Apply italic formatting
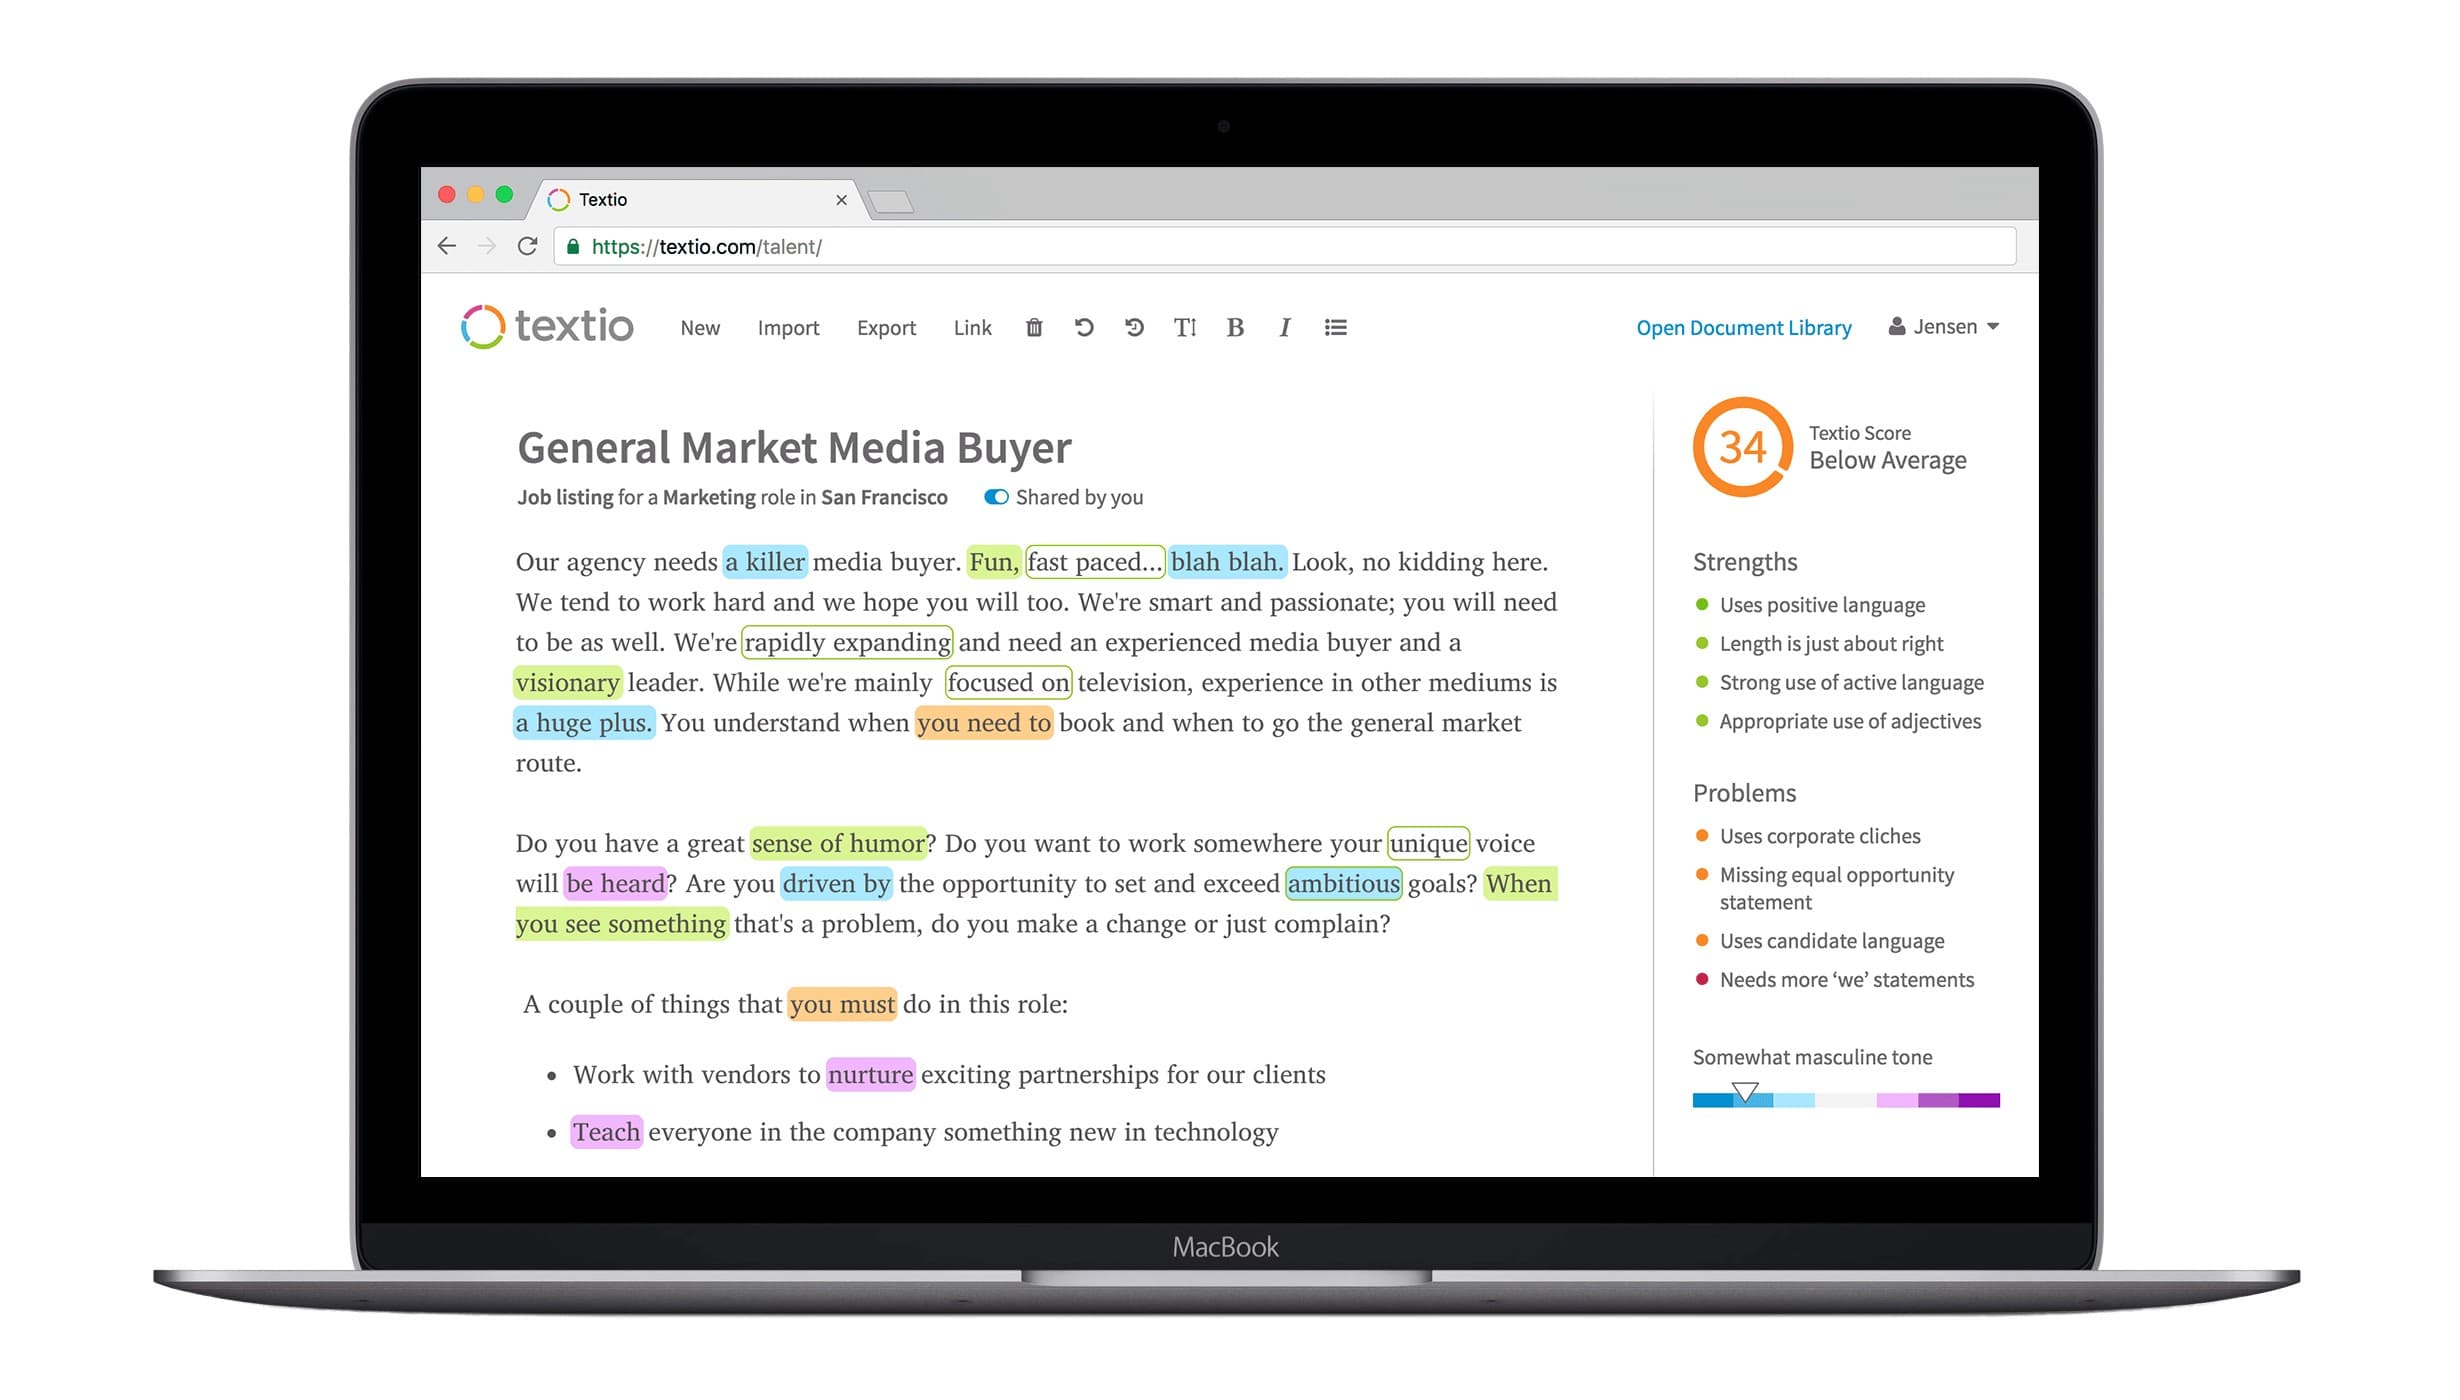The height and width of the screenshot is (1400, 2460). [x=1285, y=328]
